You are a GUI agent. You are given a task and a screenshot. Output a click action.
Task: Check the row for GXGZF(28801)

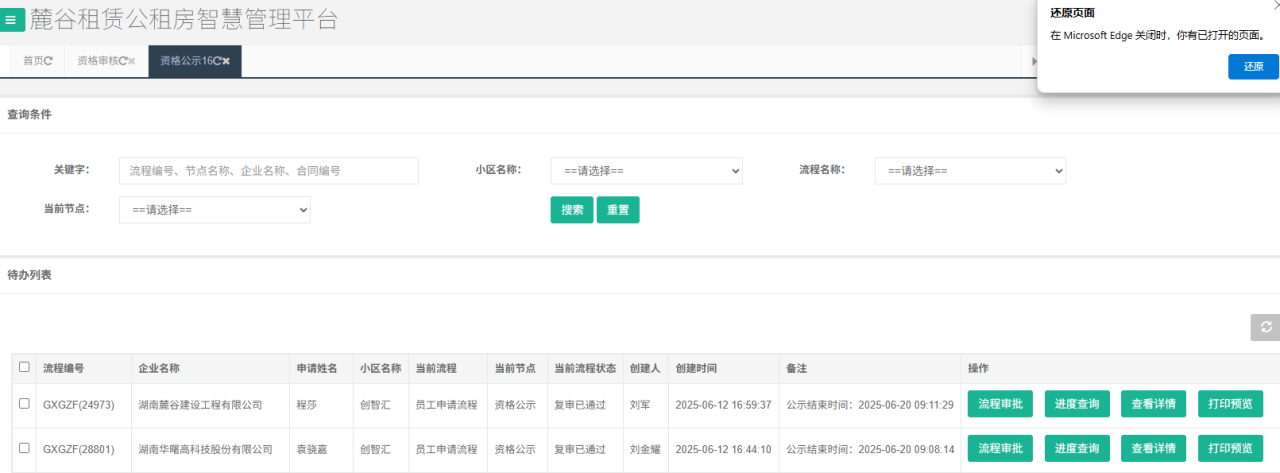(24, 449)
